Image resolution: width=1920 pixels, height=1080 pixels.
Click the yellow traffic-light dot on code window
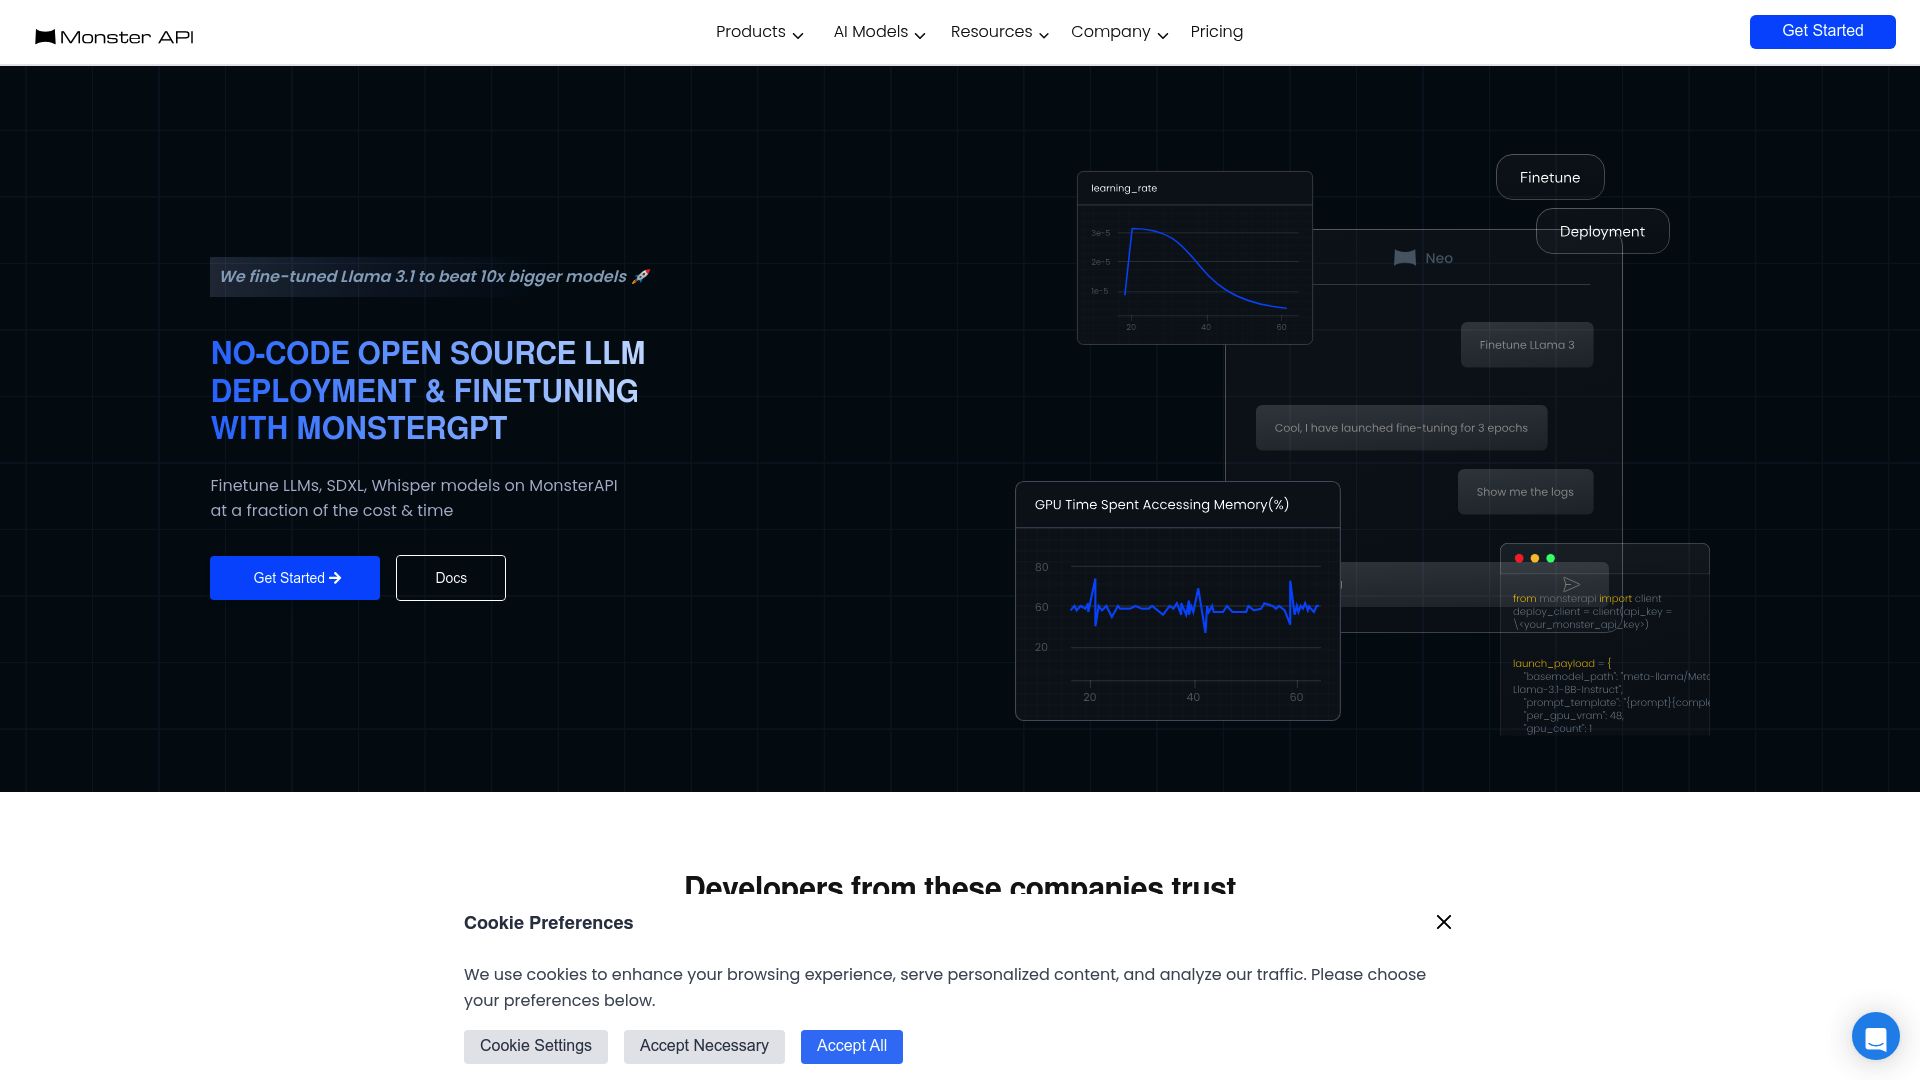coord(1535,558)
